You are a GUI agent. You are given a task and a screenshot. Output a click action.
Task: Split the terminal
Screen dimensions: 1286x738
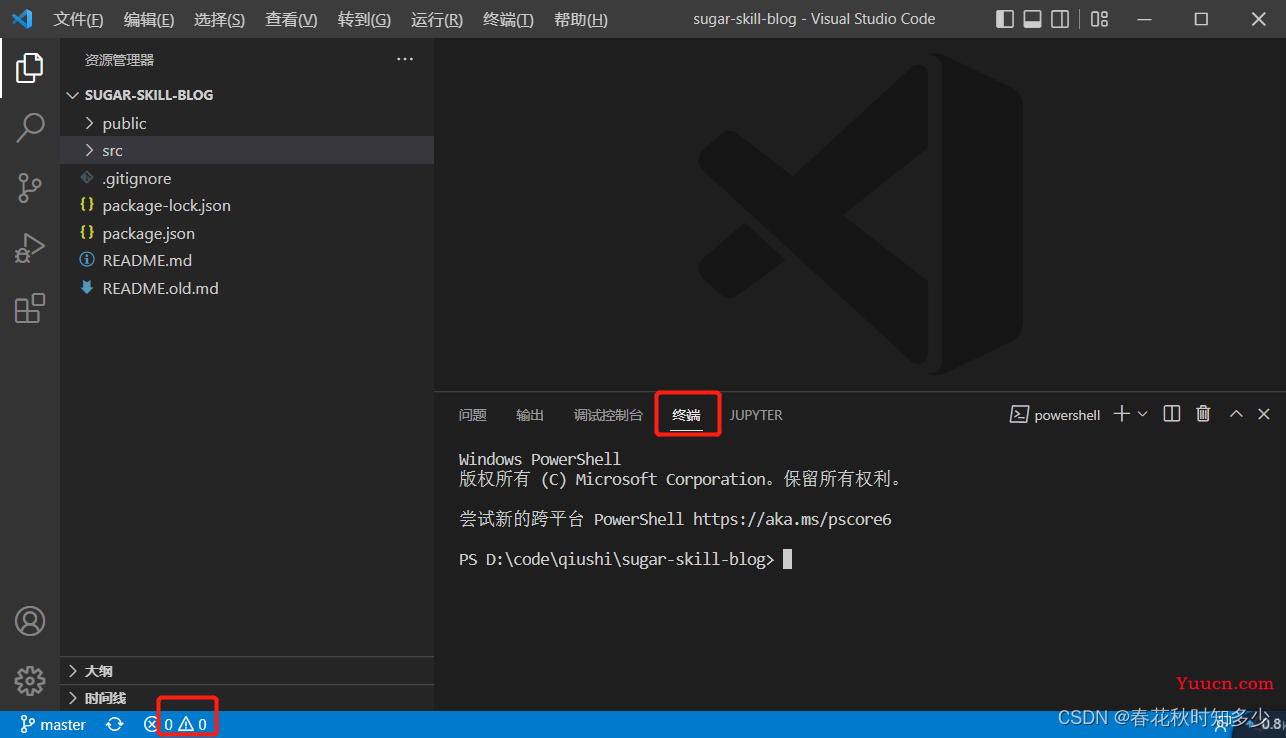1173,414
